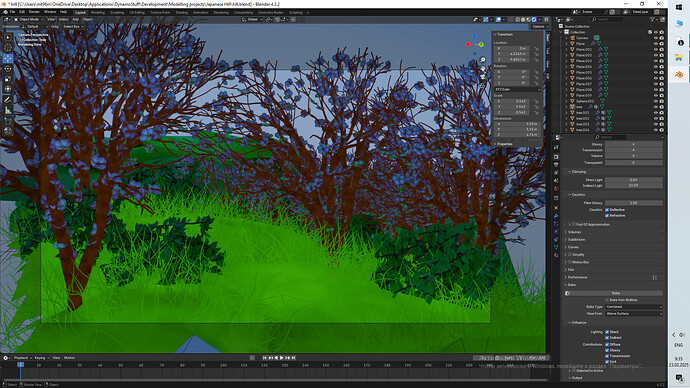Open the timeline Playback popover
Viewport: 690px width, 388px height.
(x=22, y=358)
